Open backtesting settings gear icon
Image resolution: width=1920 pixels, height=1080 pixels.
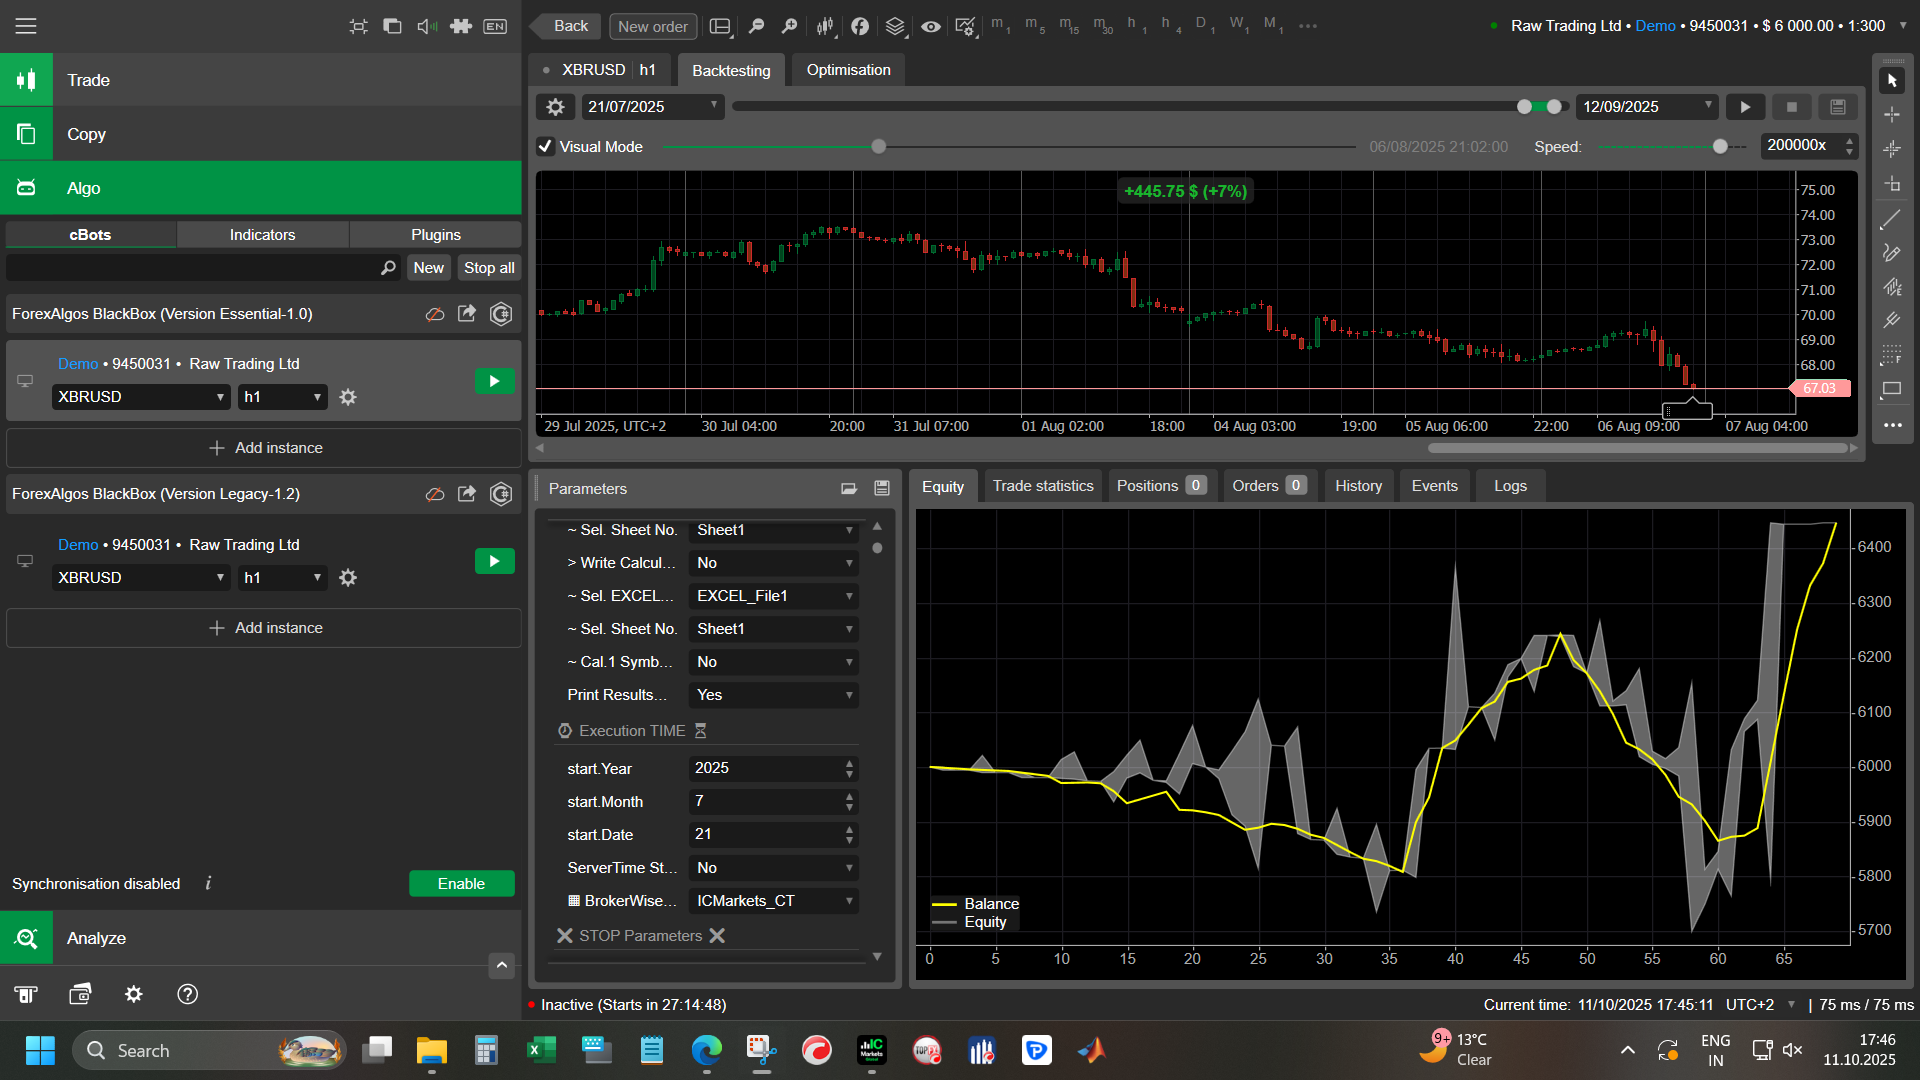pos(556,107)
